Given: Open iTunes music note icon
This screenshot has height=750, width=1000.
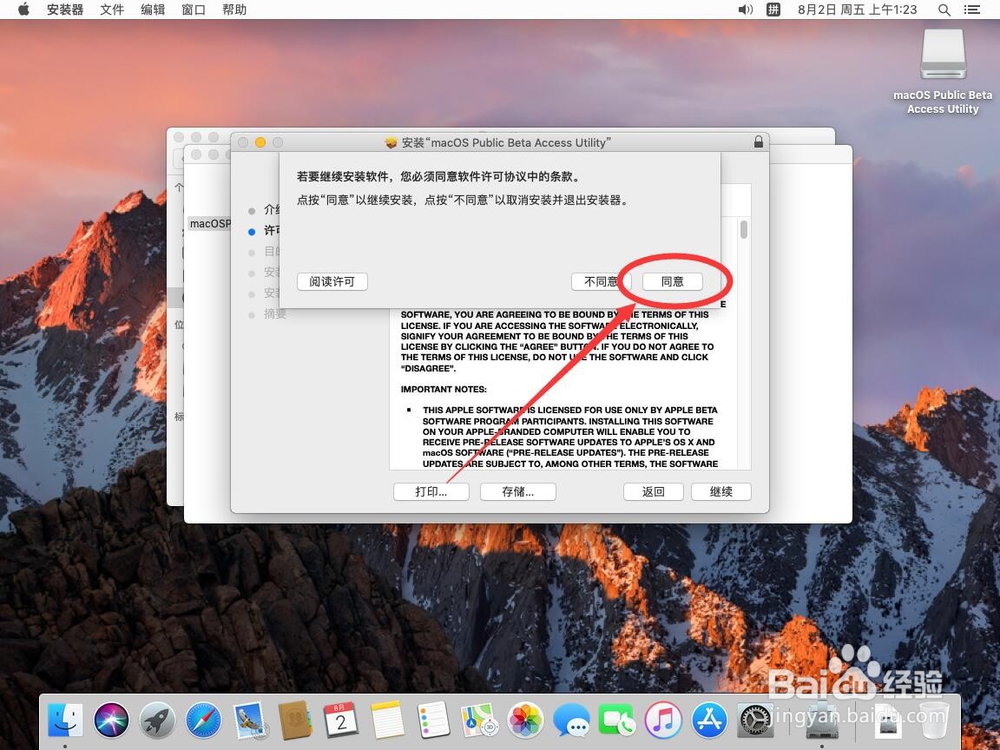Looking at the screenshot, I should click(x=663, y=721).
